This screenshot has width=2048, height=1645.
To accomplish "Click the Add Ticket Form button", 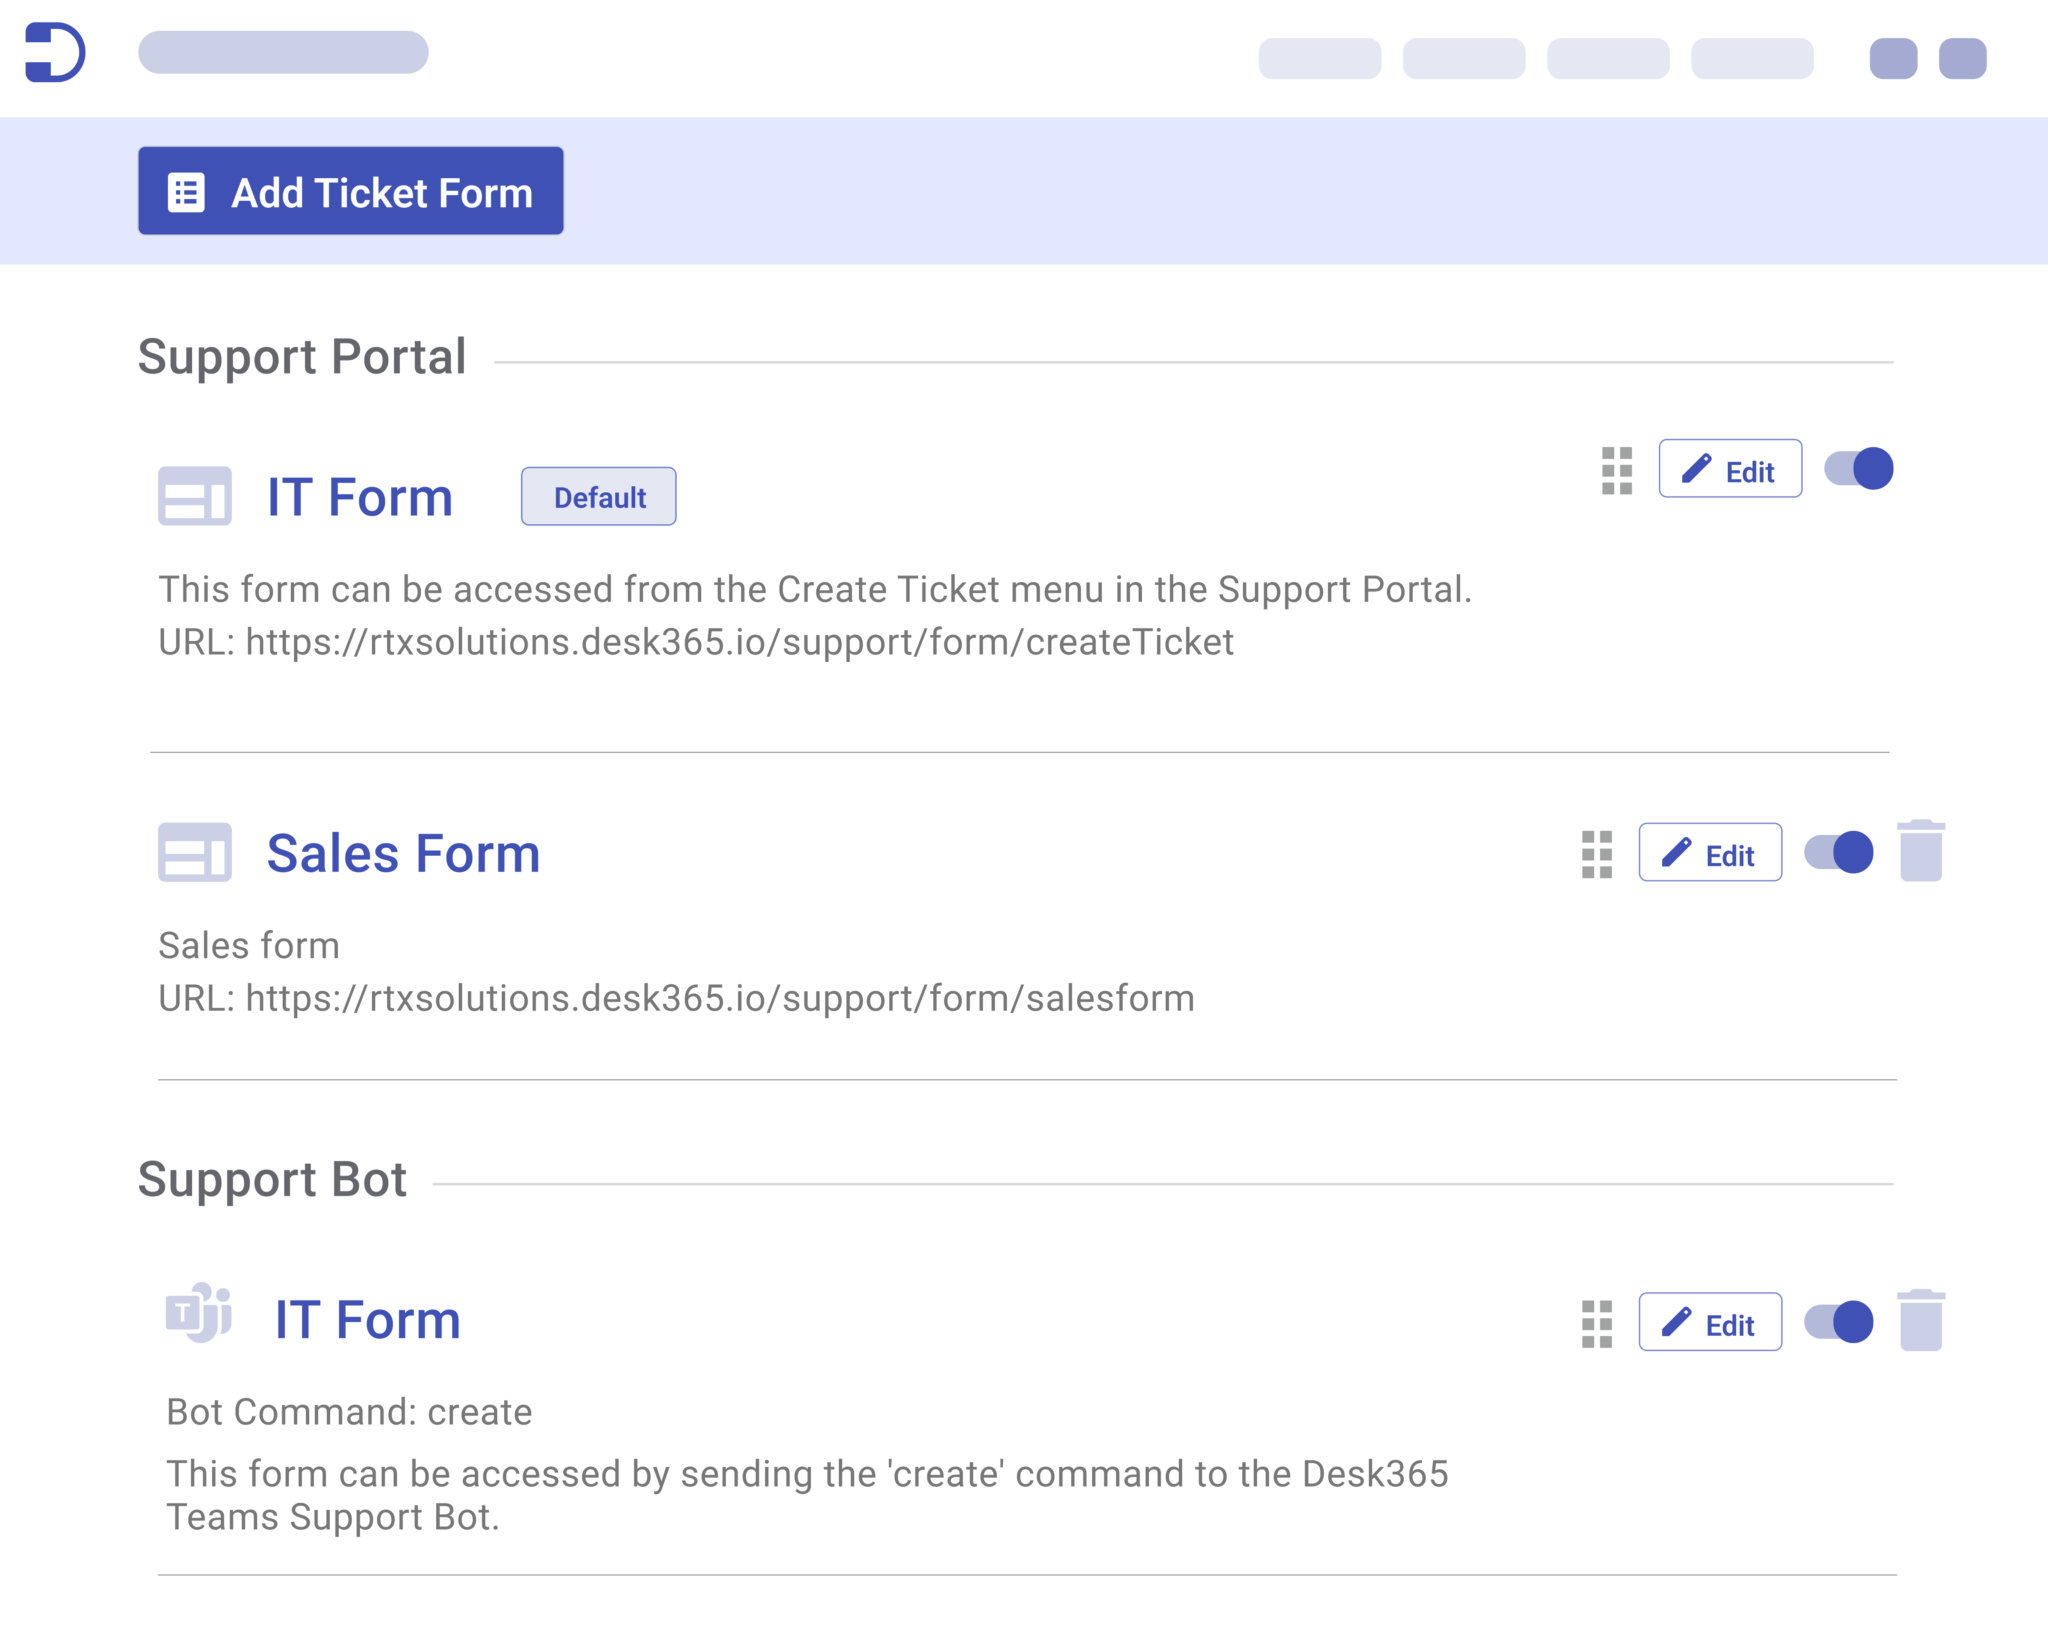I will (x=350, y=191).
